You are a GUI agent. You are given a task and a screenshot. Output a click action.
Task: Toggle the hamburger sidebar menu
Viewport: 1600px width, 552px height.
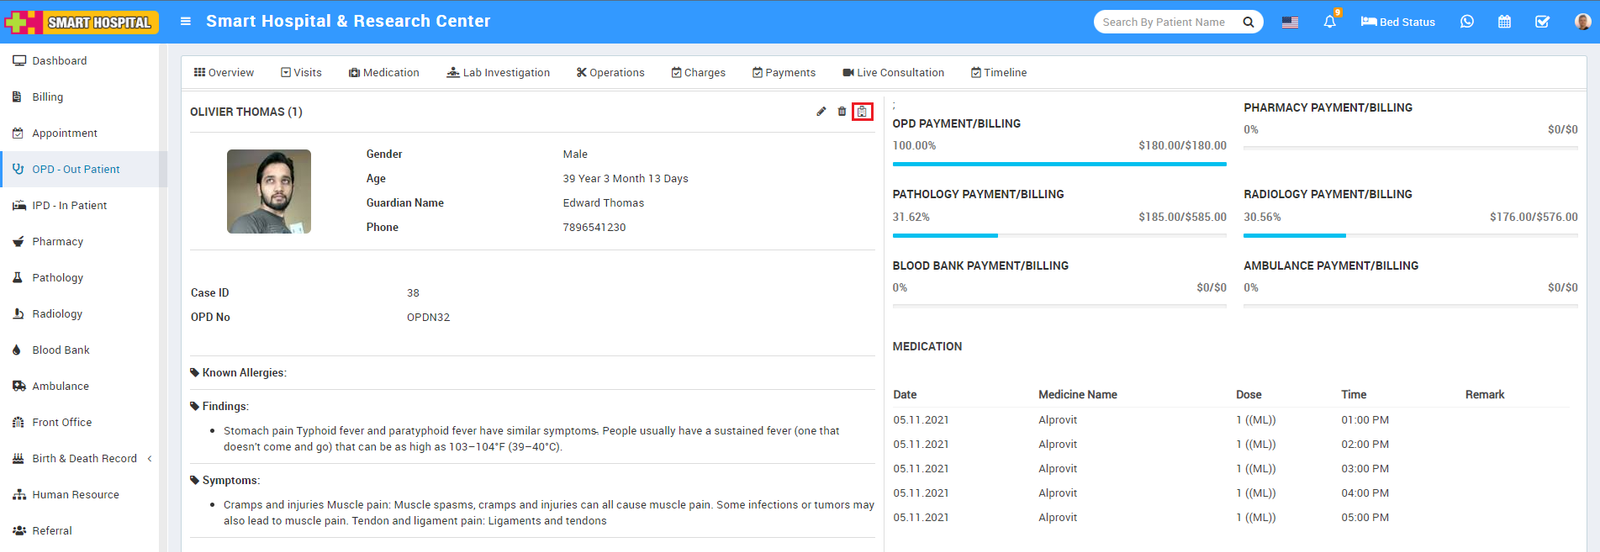pyautogui.click(x=185, y=21)
